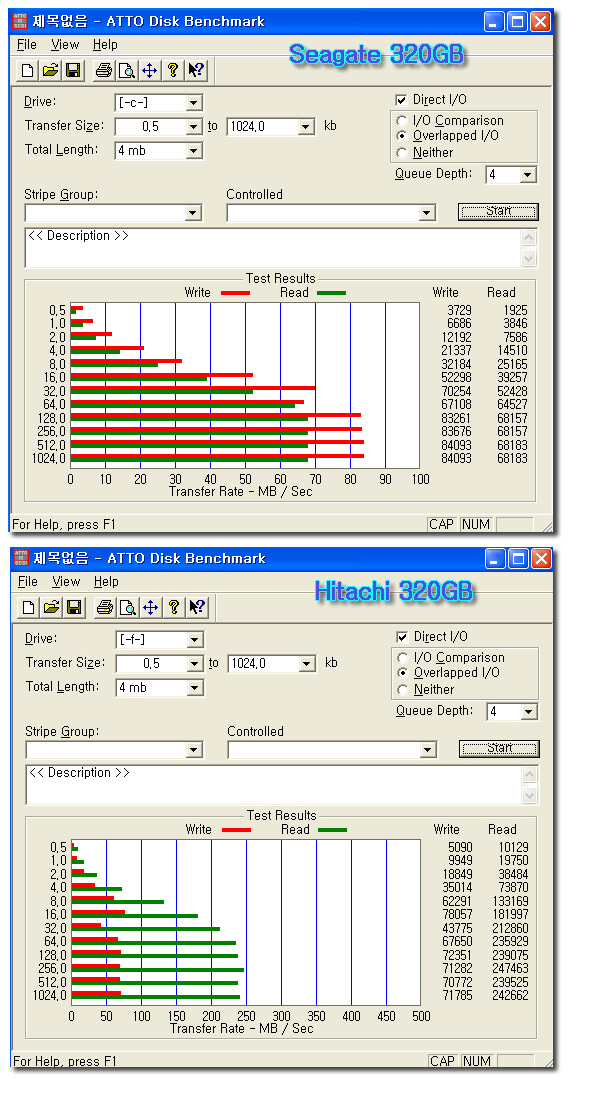Open Stripe Group dropdown in Seagate window
600x1100 pixels.
[194, 213]
